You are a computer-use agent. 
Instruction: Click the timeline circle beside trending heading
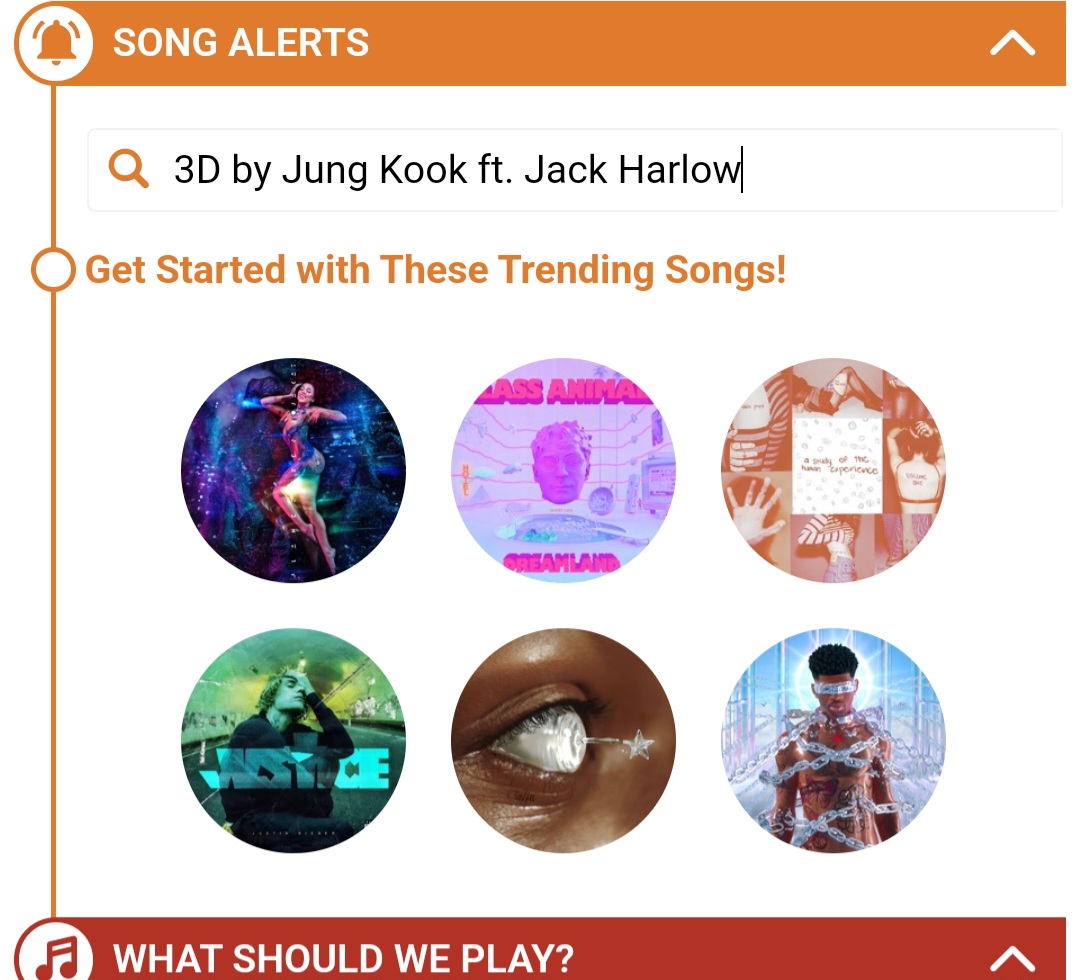53,269
